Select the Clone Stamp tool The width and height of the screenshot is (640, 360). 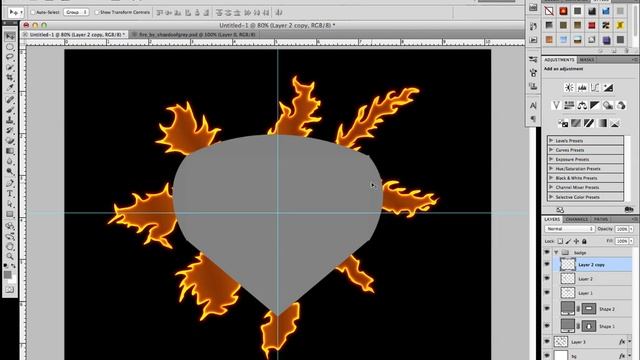[x=10, y=120]
